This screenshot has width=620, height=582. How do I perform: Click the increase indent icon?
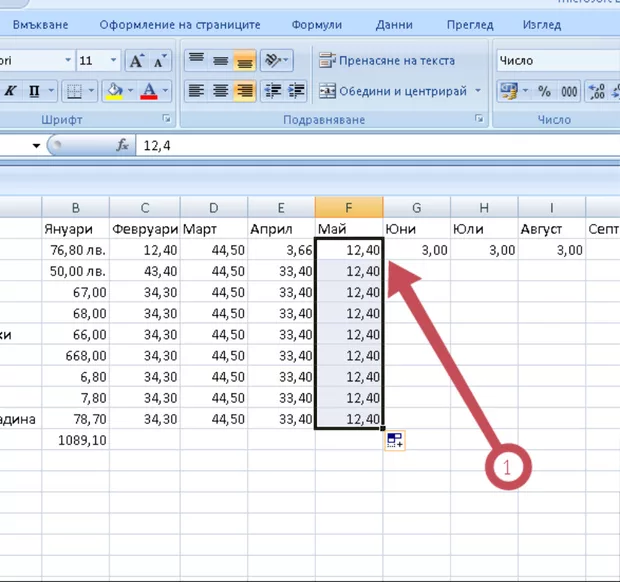pyautogui.click(x=296, y=91)
